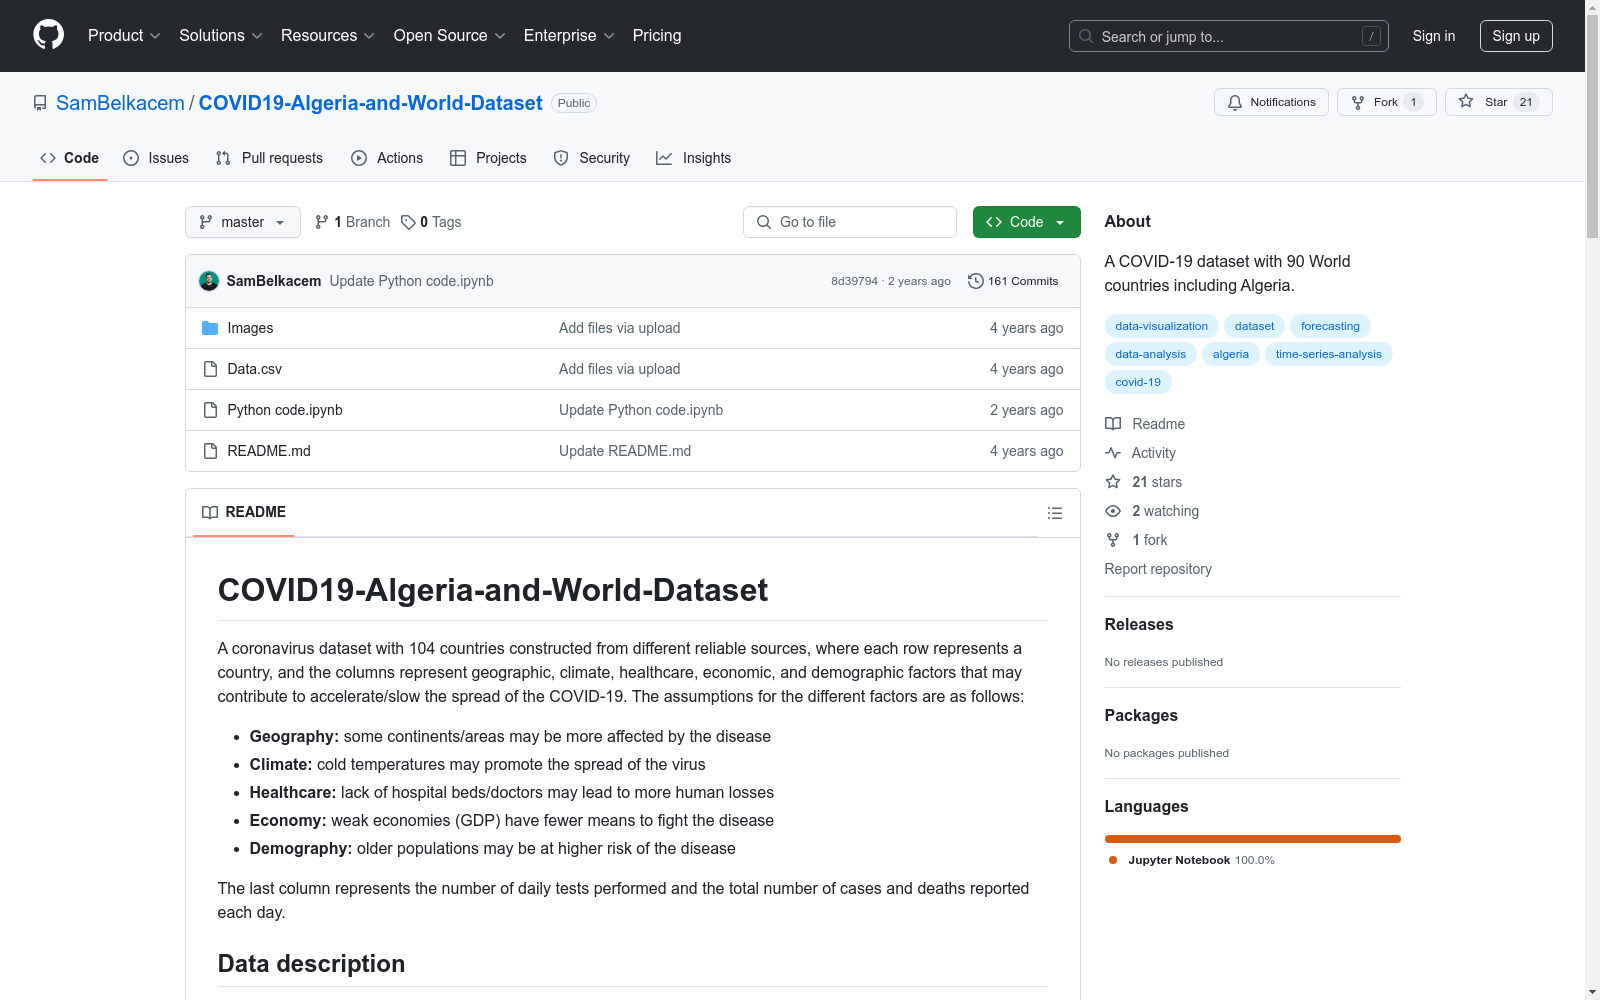1600x1000 pixels.
Task: Open the Python code.ipynb file
Action: (x=285, y=410)
